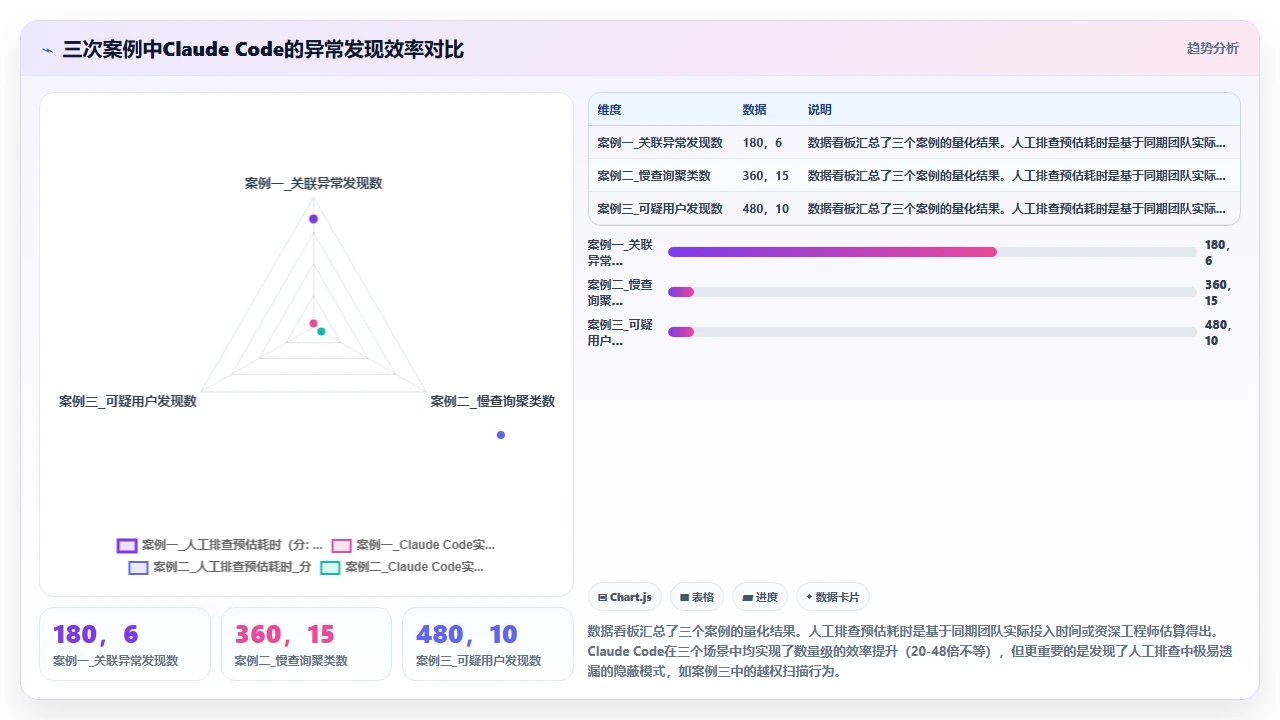
Task: Select the 表格 chip
Action: point(697,597)
